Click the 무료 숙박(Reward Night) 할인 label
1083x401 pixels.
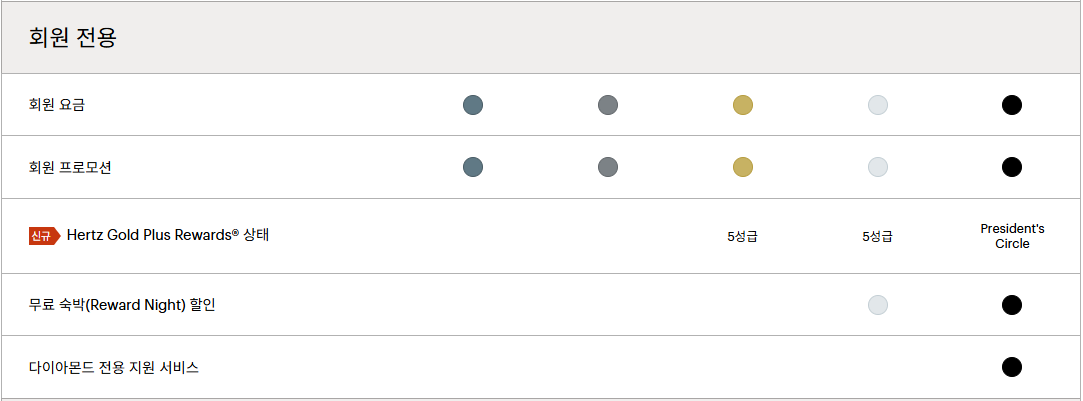coord(122,305)
